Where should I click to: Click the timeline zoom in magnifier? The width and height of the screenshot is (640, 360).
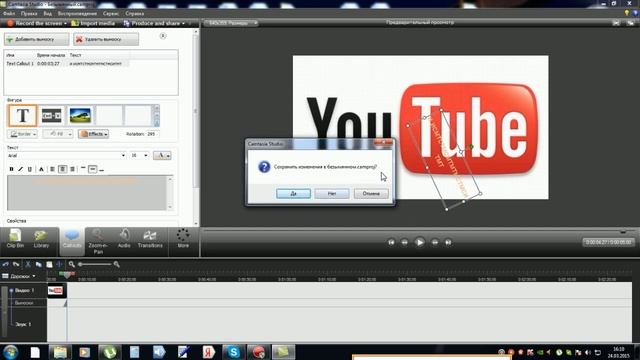(117, 264)
